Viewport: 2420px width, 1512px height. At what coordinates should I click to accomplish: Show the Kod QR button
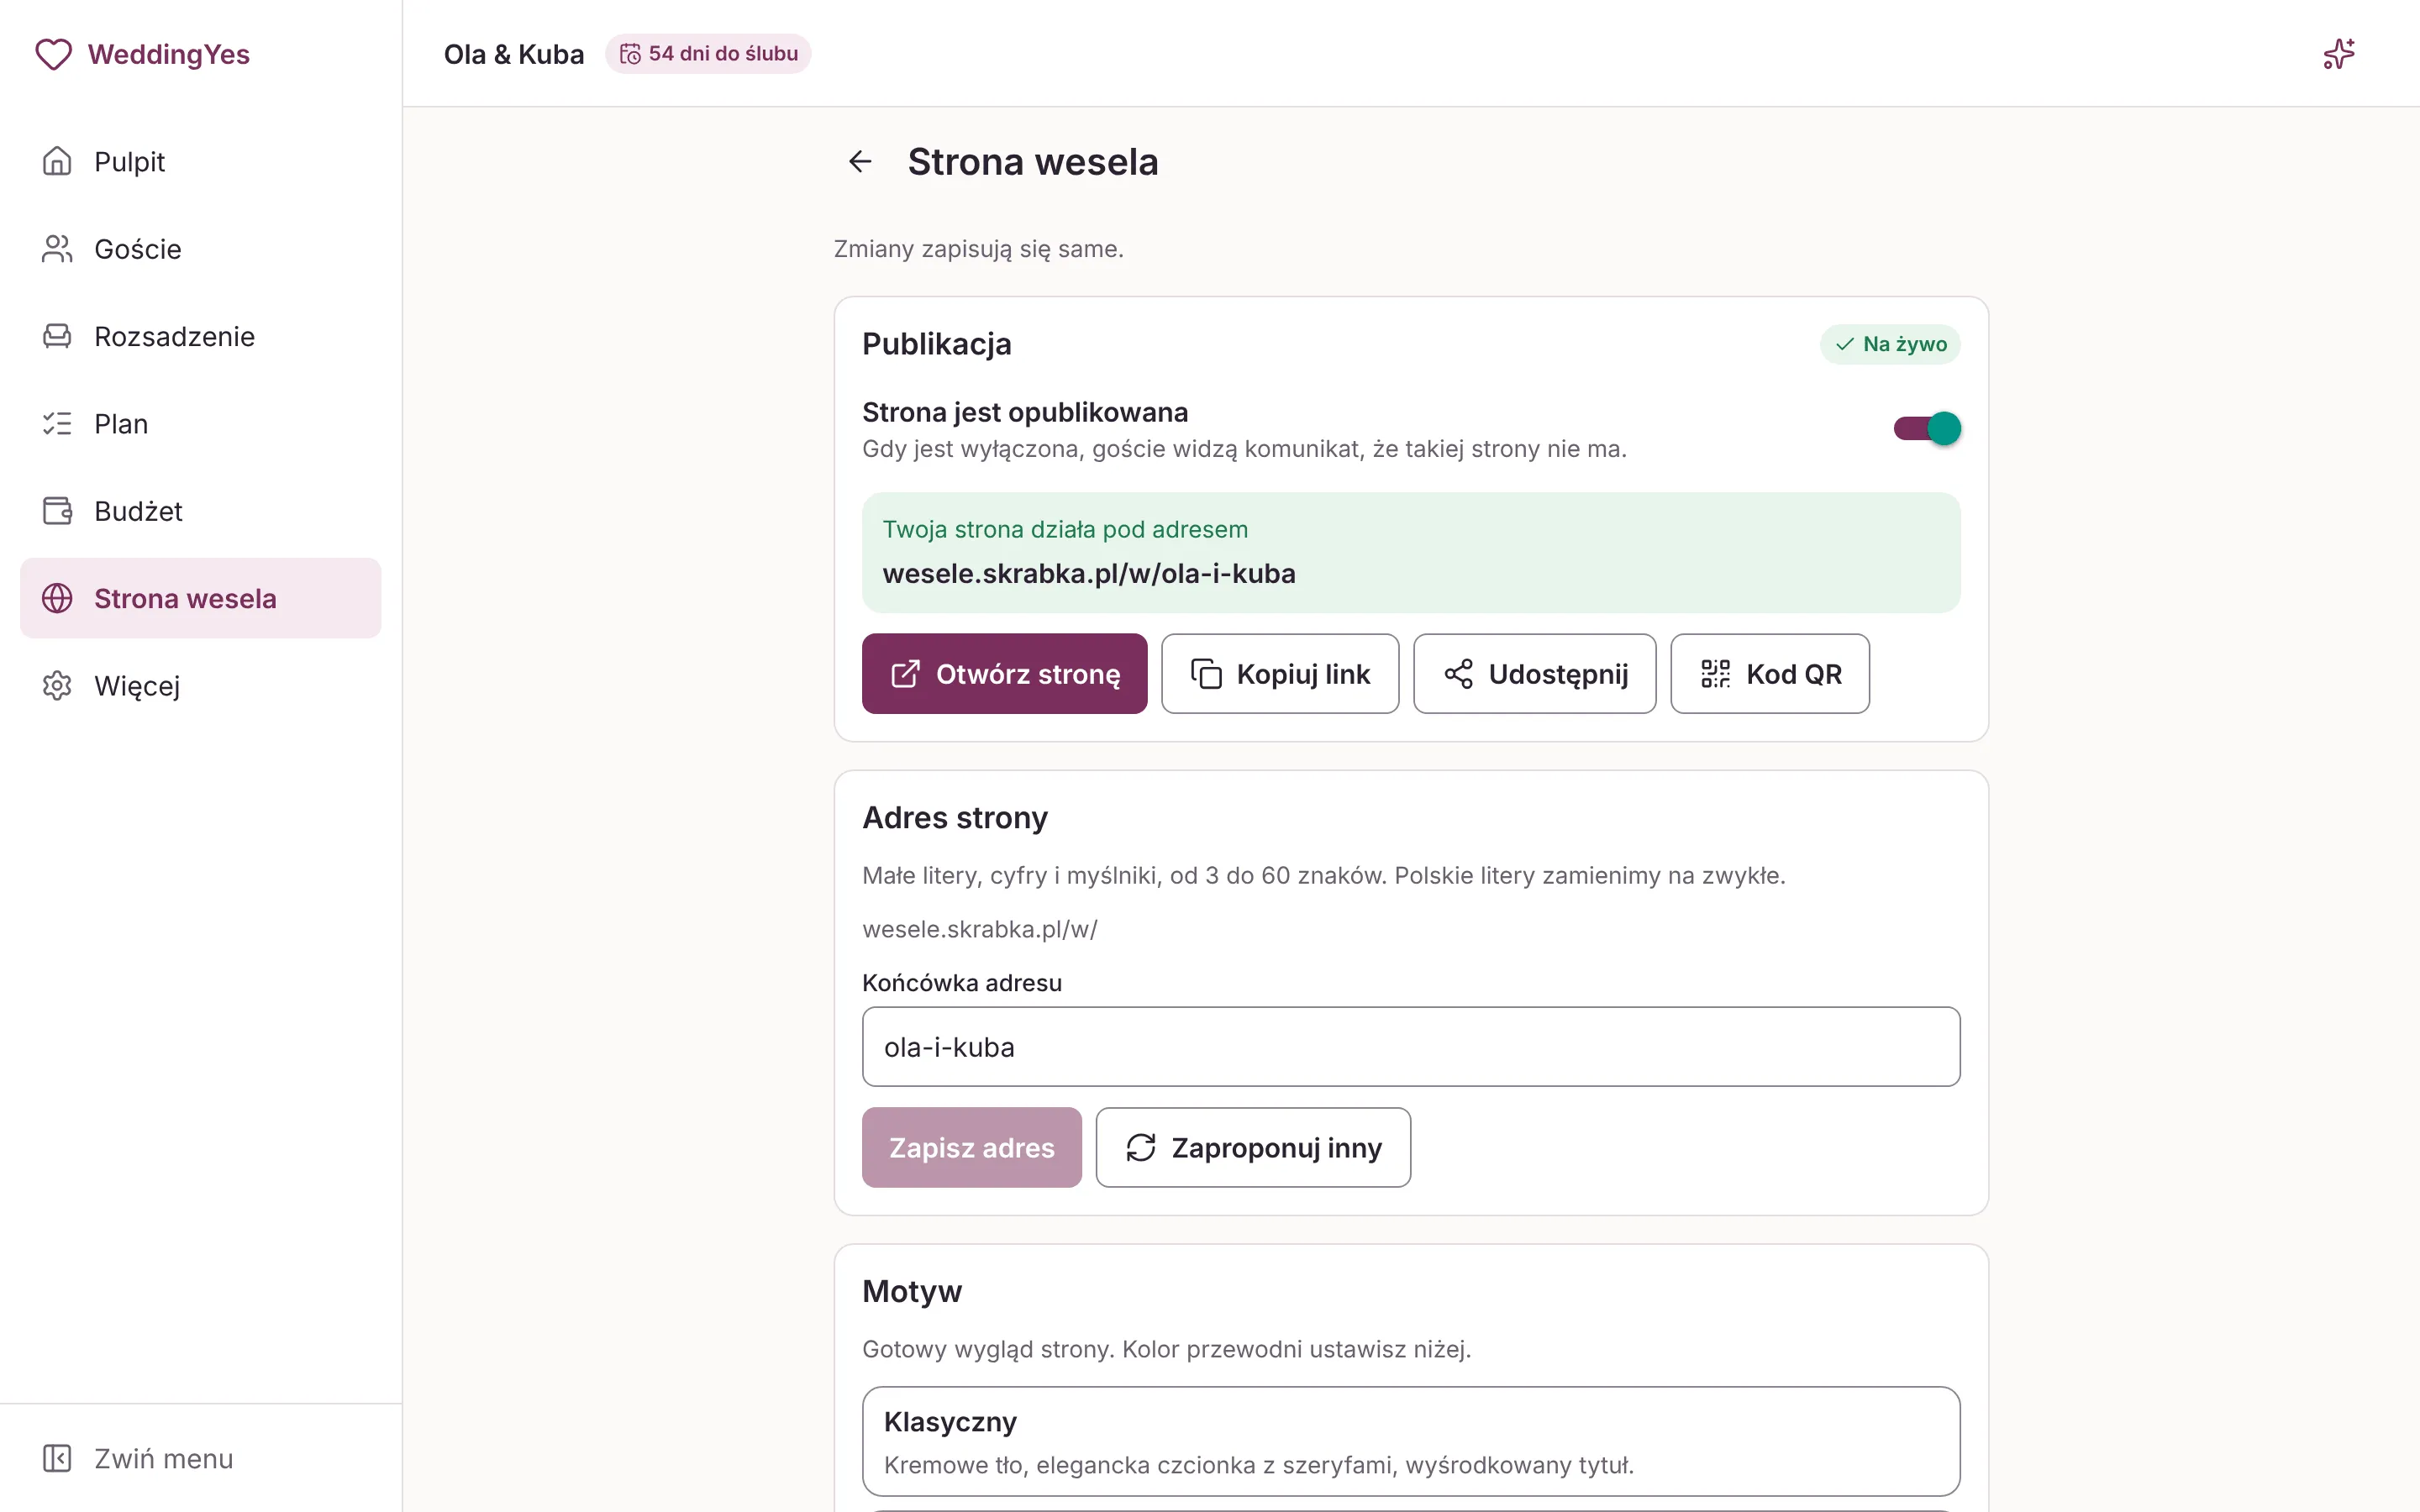coord(1770,674)
